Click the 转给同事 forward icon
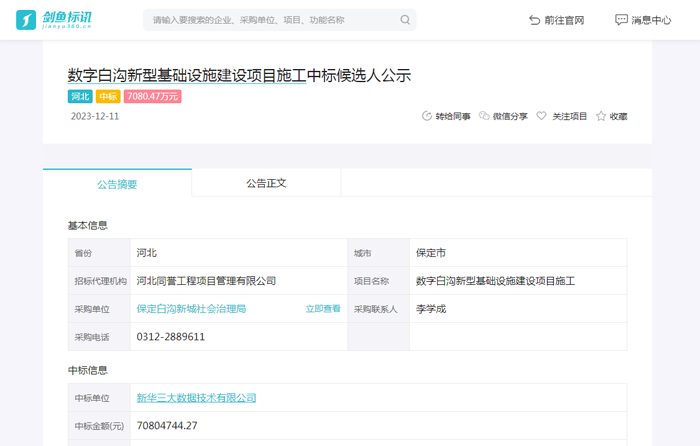Screen dimensions: 700x446 point(427,116)
